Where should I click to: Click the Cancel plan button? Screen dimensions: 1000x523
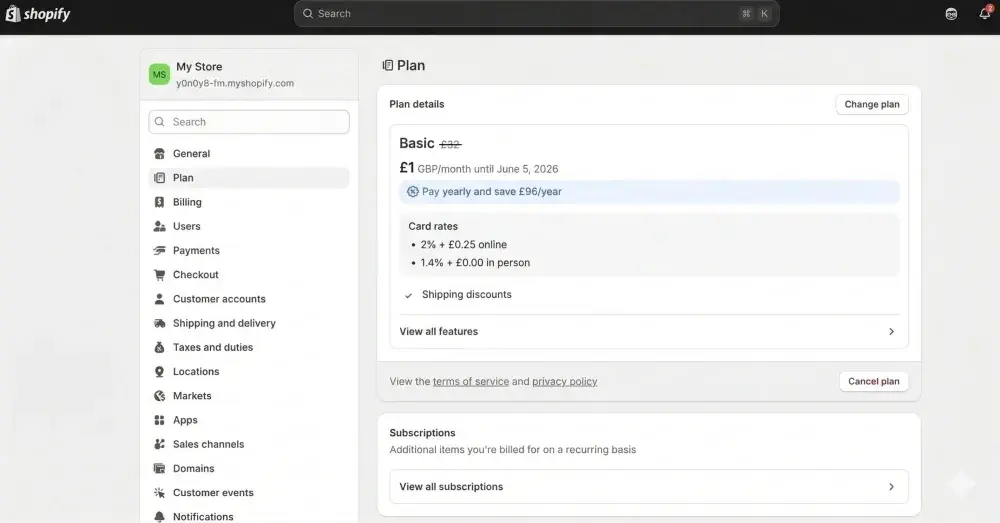tap(874, 381)
